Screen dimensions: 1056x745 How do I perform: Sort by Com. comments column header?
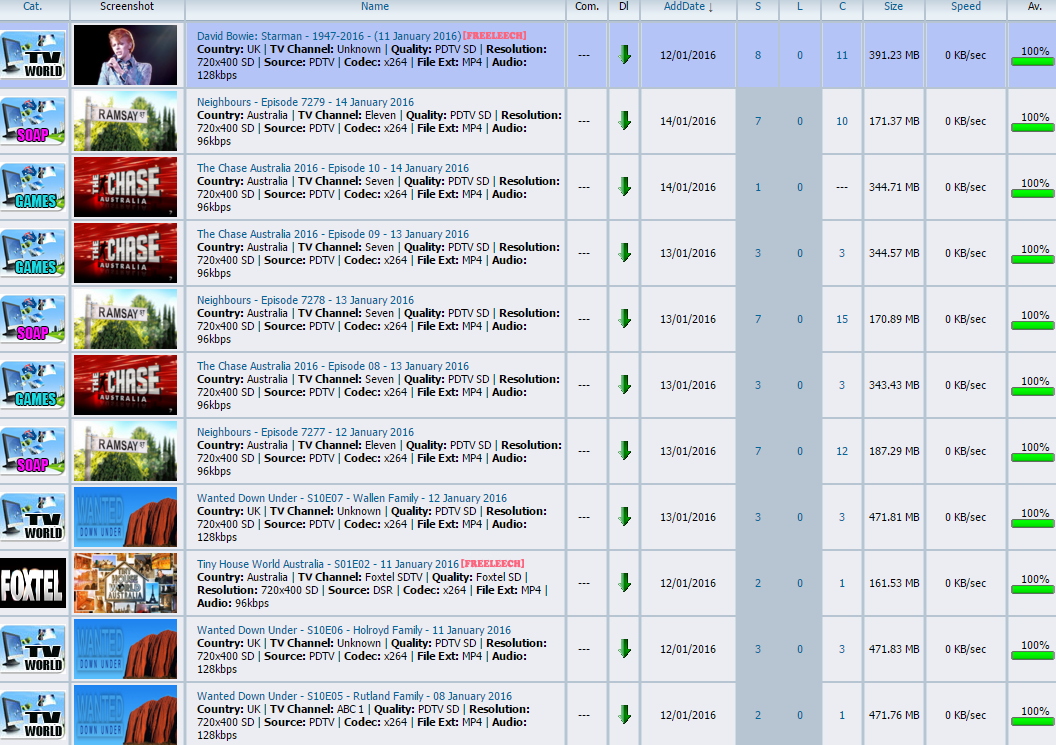(587, 6)
